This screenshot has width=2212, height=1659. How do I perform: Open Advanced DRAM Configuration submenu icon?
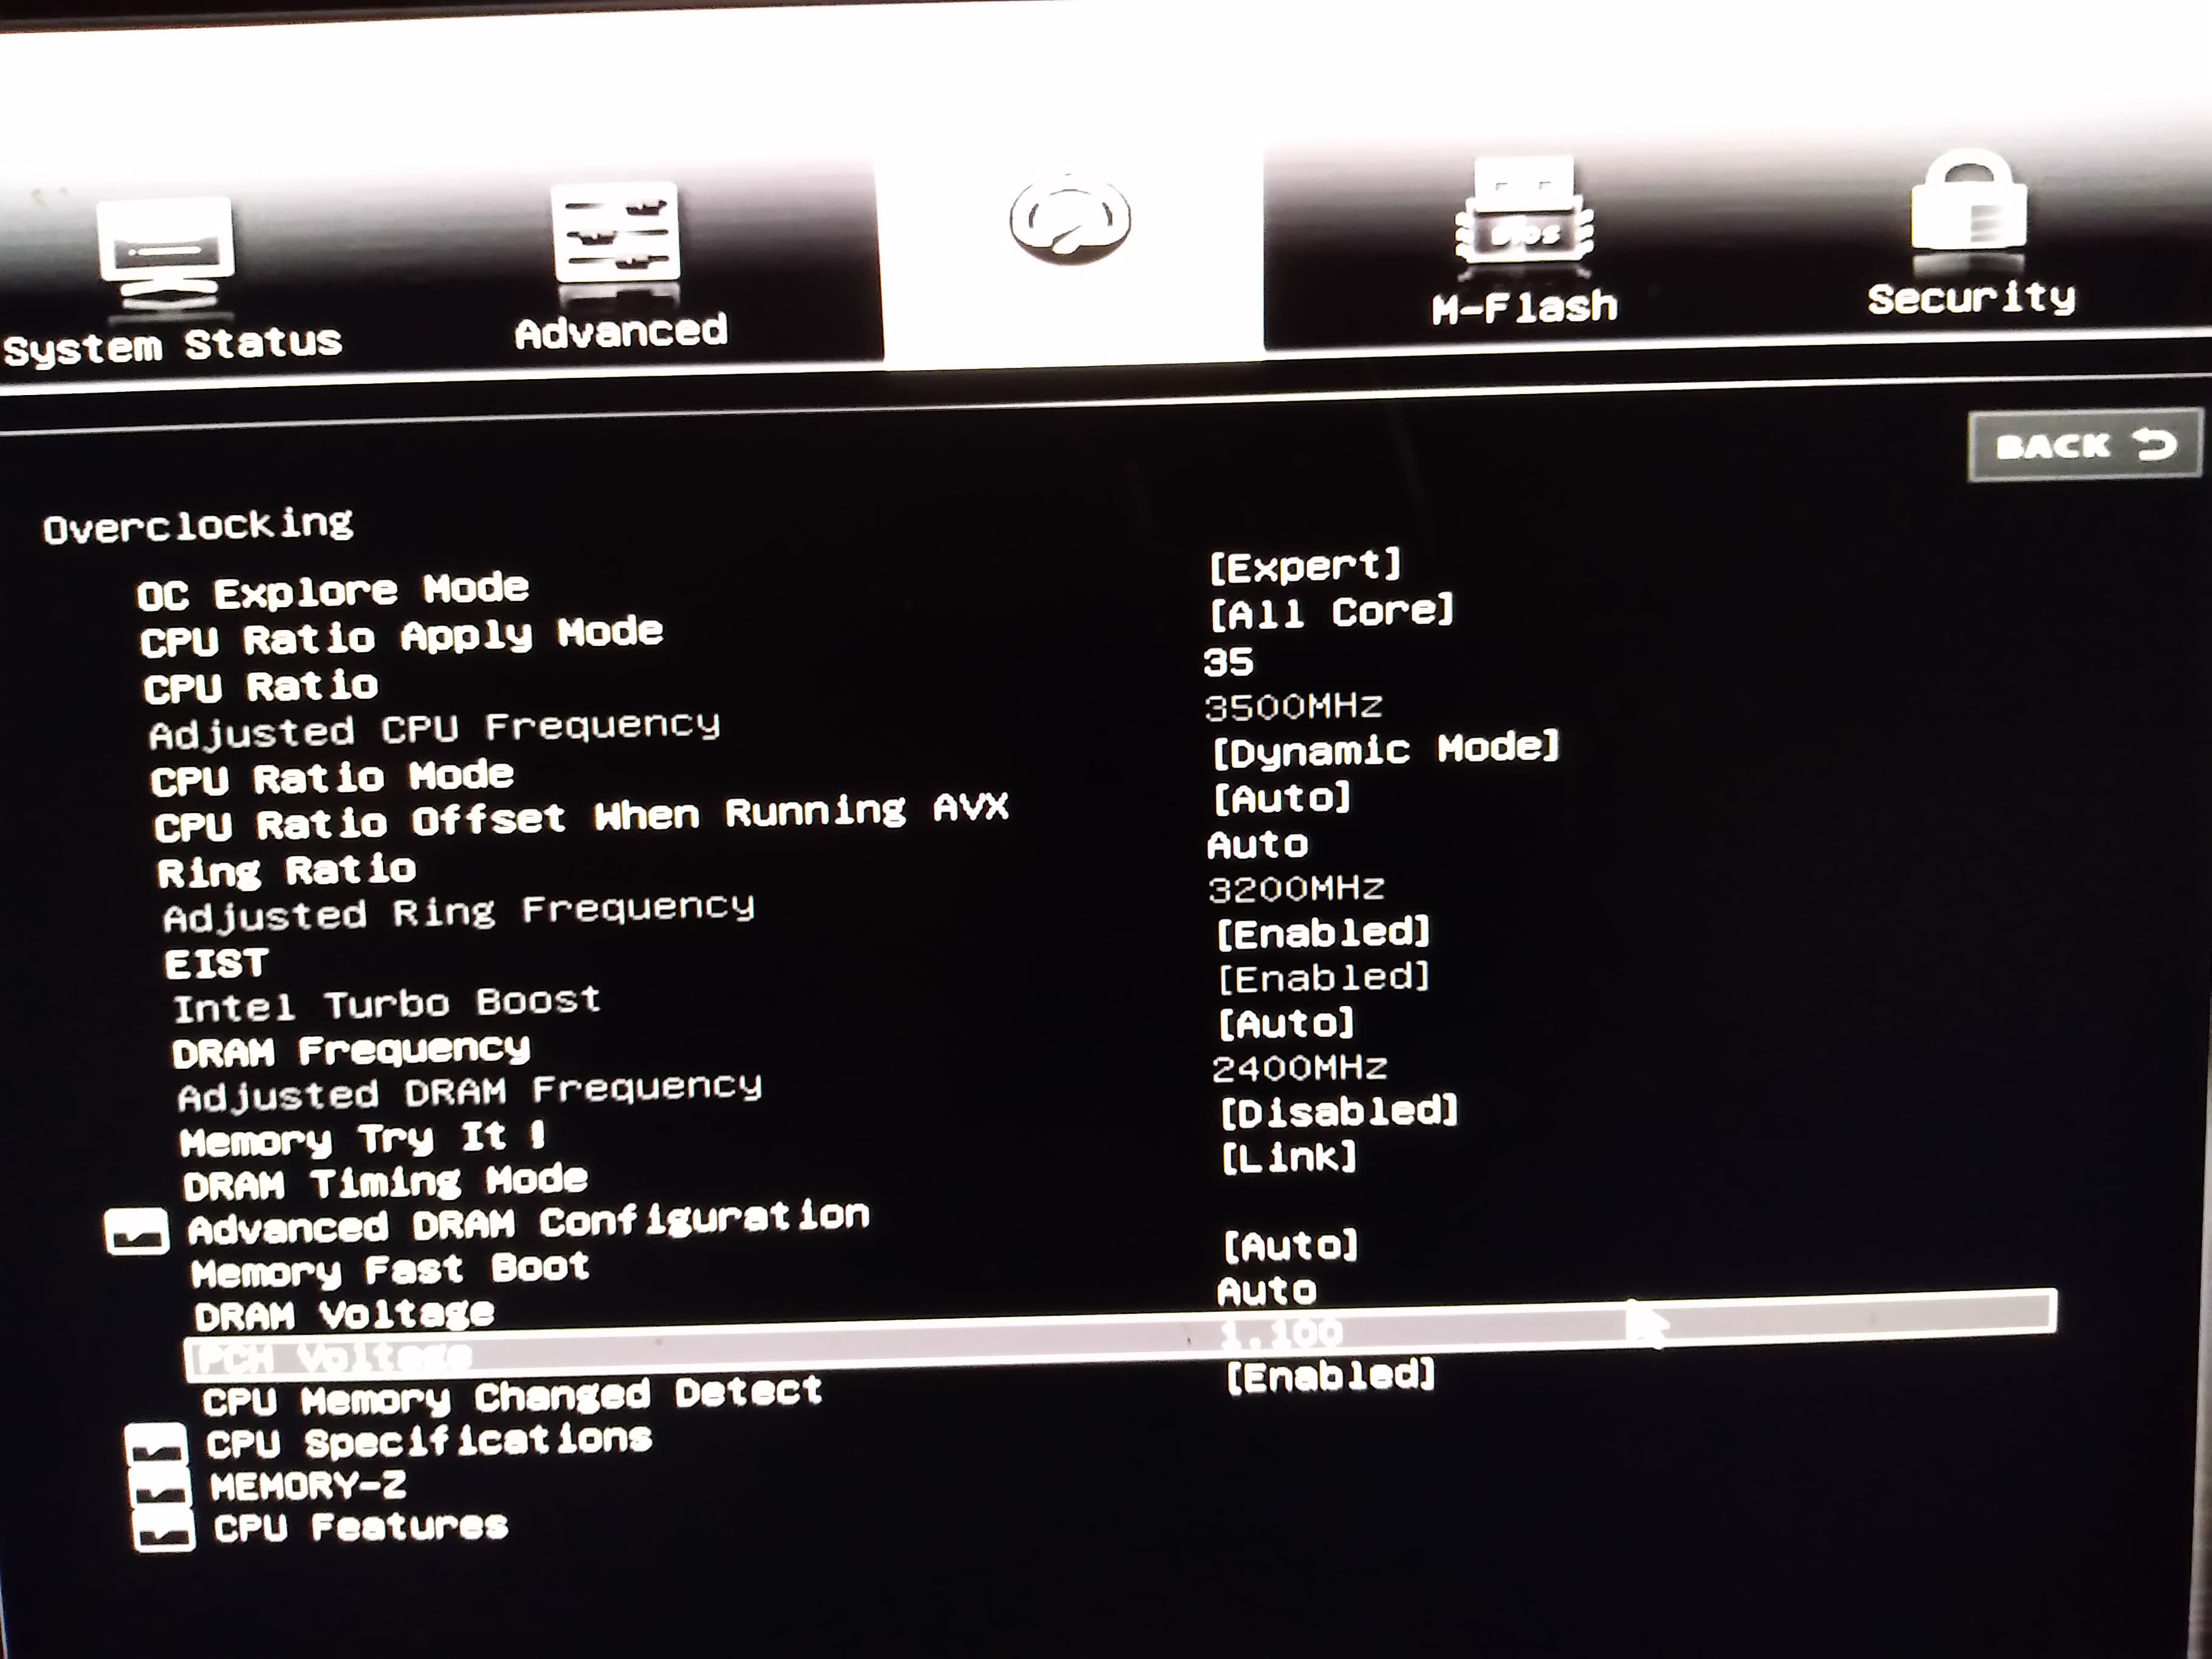coord(136,1231)
